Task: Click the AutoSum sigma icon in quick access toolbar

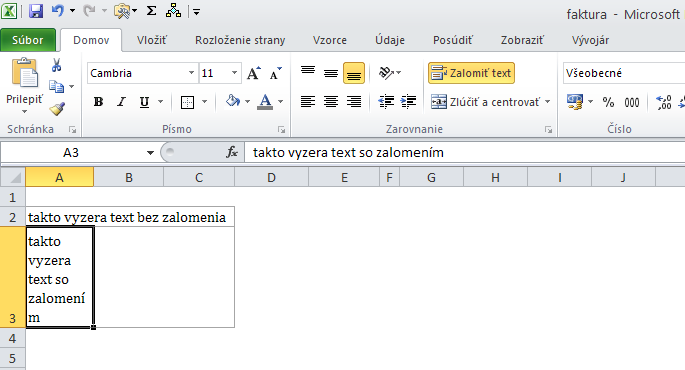Action: coord(152,11)
